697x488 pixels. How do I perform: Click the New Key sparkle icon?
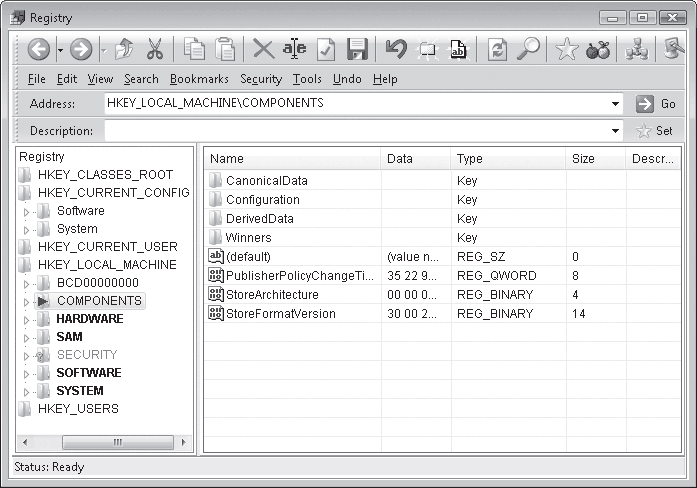[427, 49]
